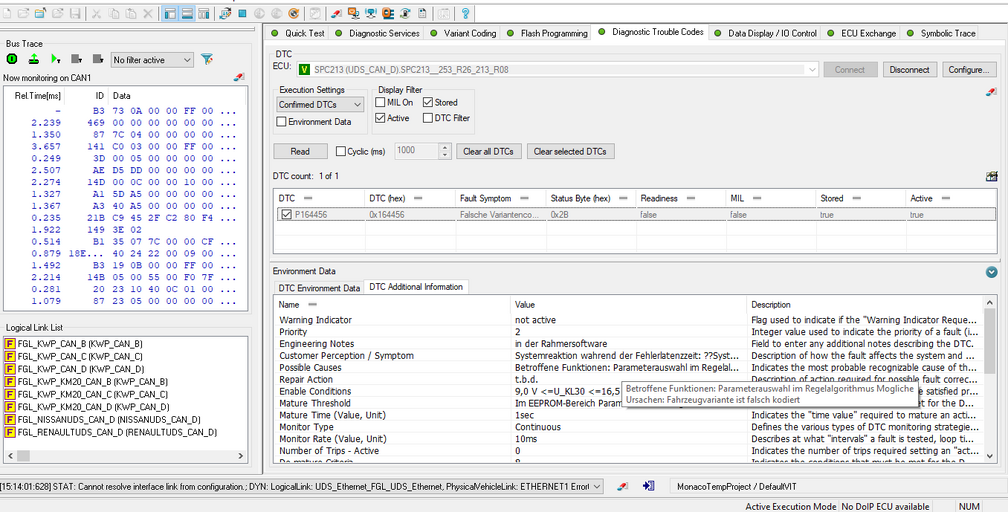This screenshot has width=1008, height=512.
Task: Click the MonacoTempProject / DefaultVIT status entry
Action: point(737,486)
